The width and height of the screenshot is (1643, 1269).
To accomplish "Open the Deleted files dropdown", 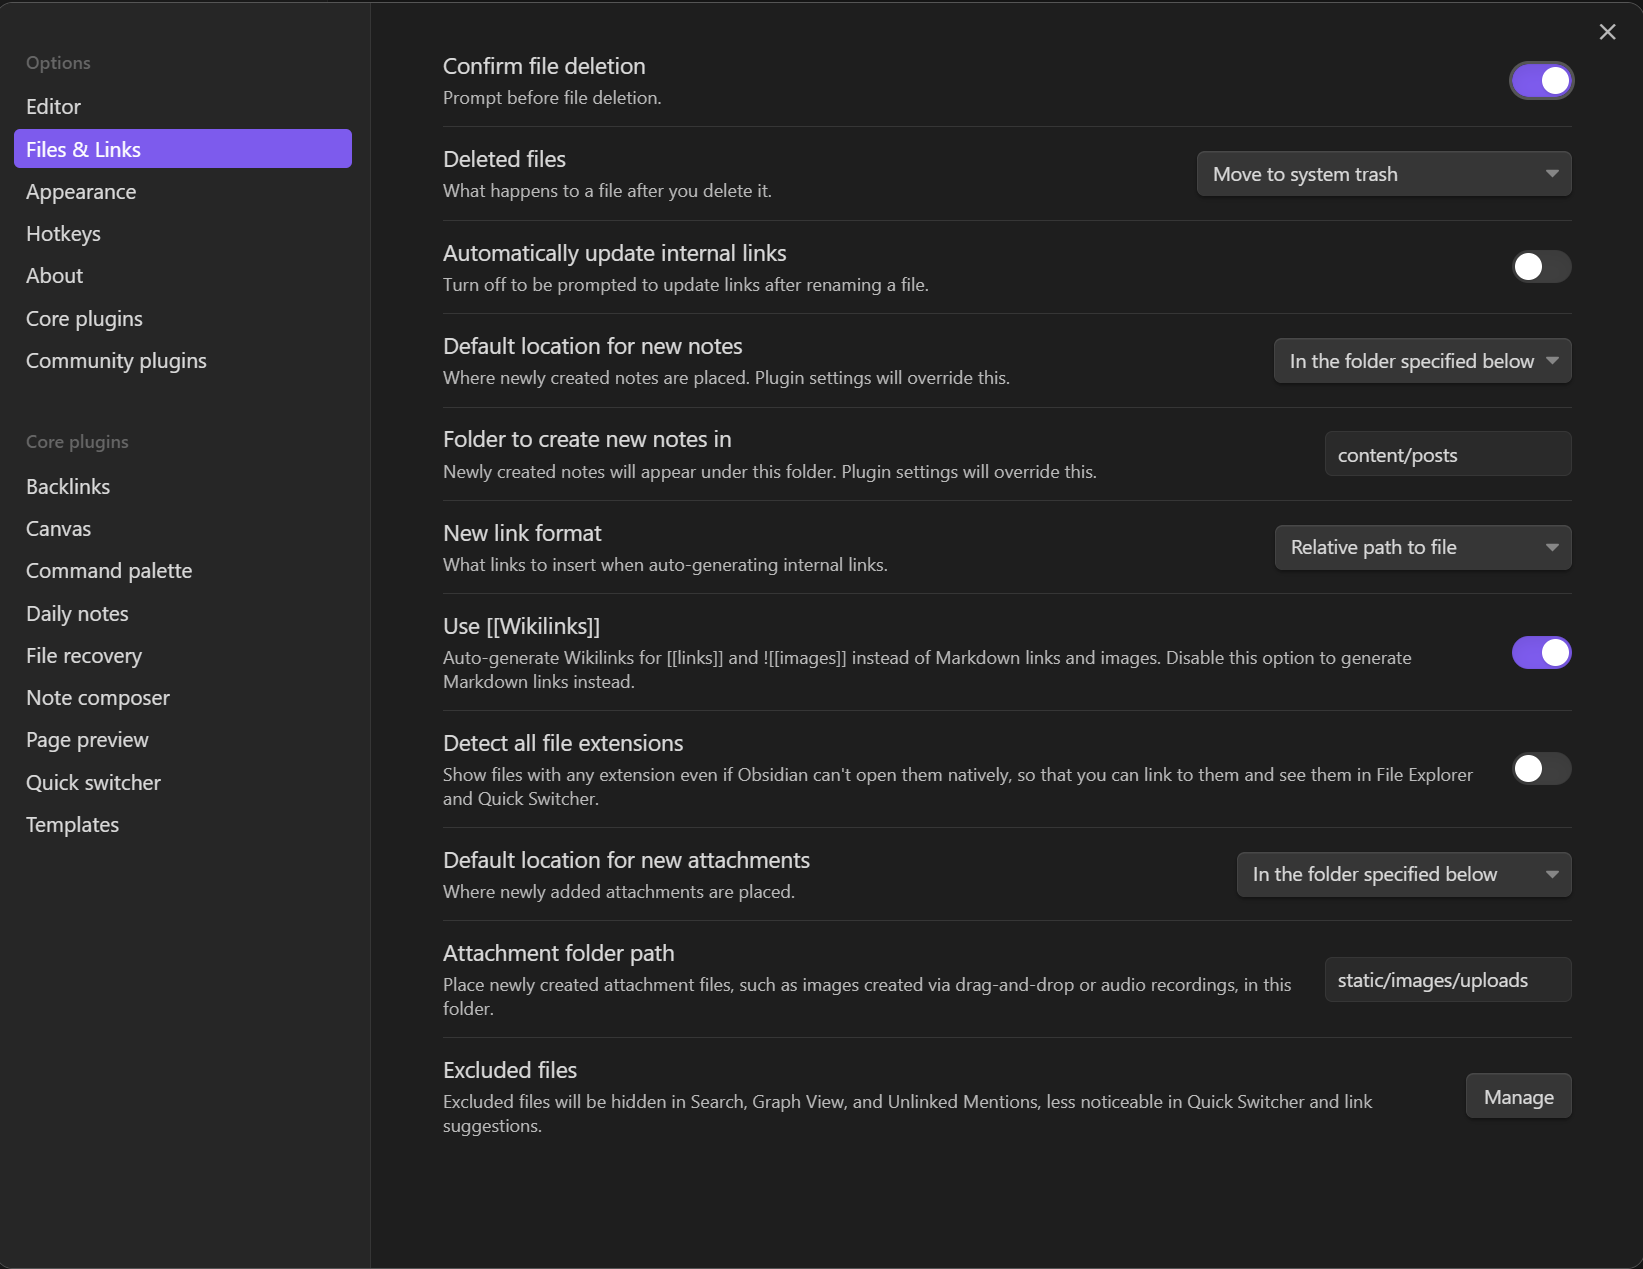I will [x=1383, y=173].
